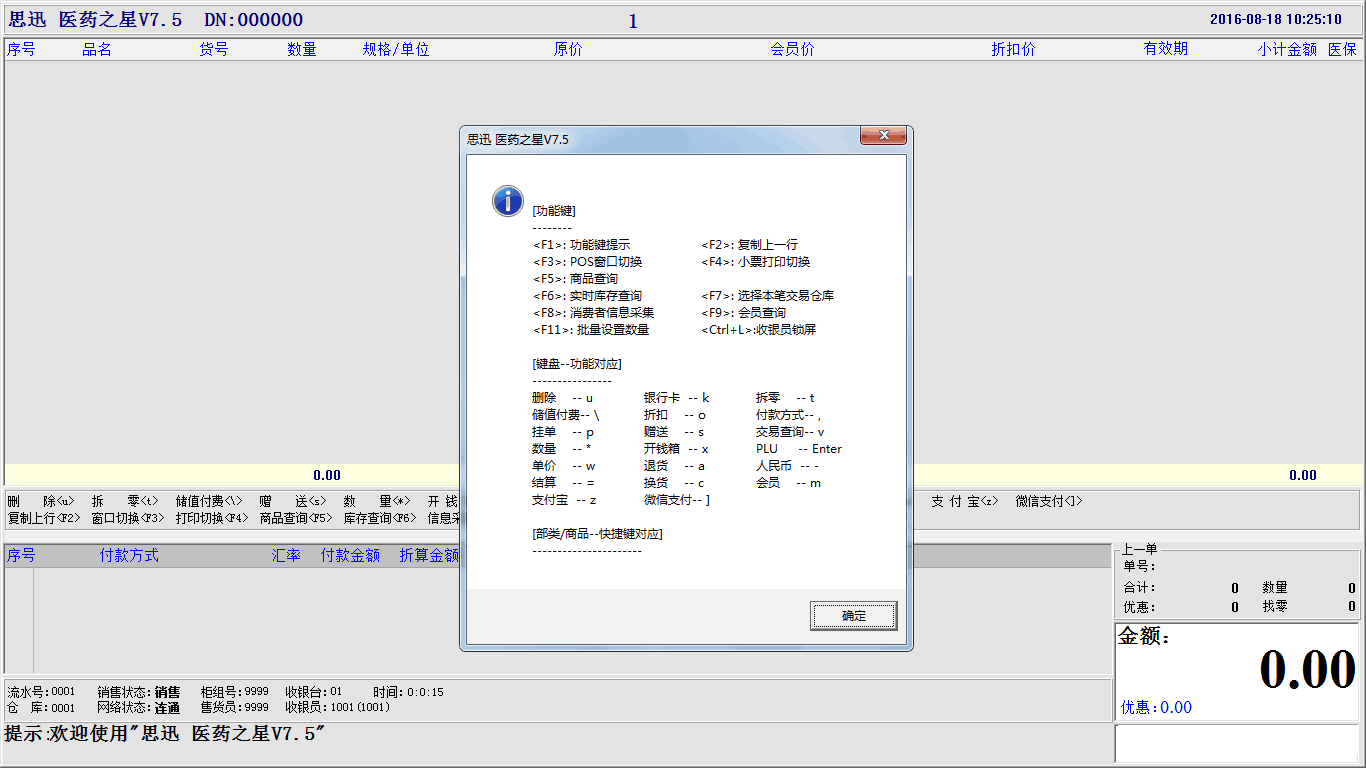Click the 银行卡 -- k line in dialog
This screenshot has height=768, width=1366.
[x=676, y=398]
